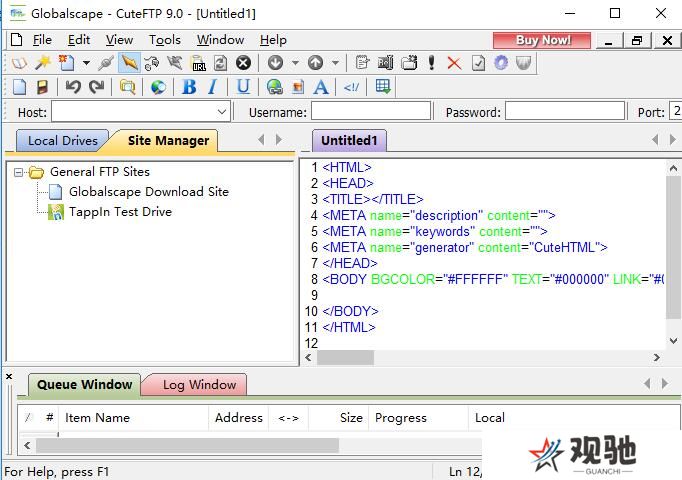
Task: Click the Insert image icon
Action: [x=298, y=87]
